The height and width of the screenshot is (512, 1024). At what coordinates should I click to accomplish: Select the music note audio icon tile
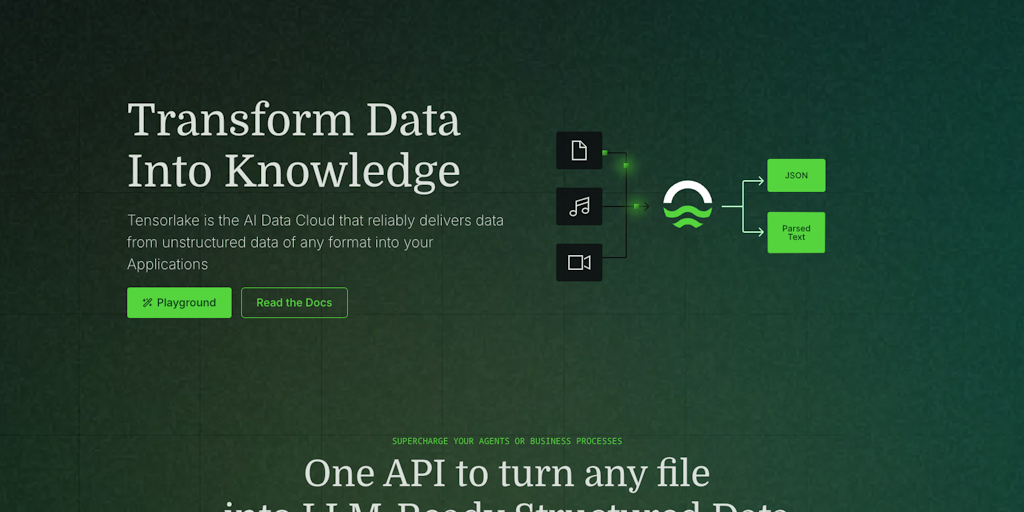click(579, 206)
